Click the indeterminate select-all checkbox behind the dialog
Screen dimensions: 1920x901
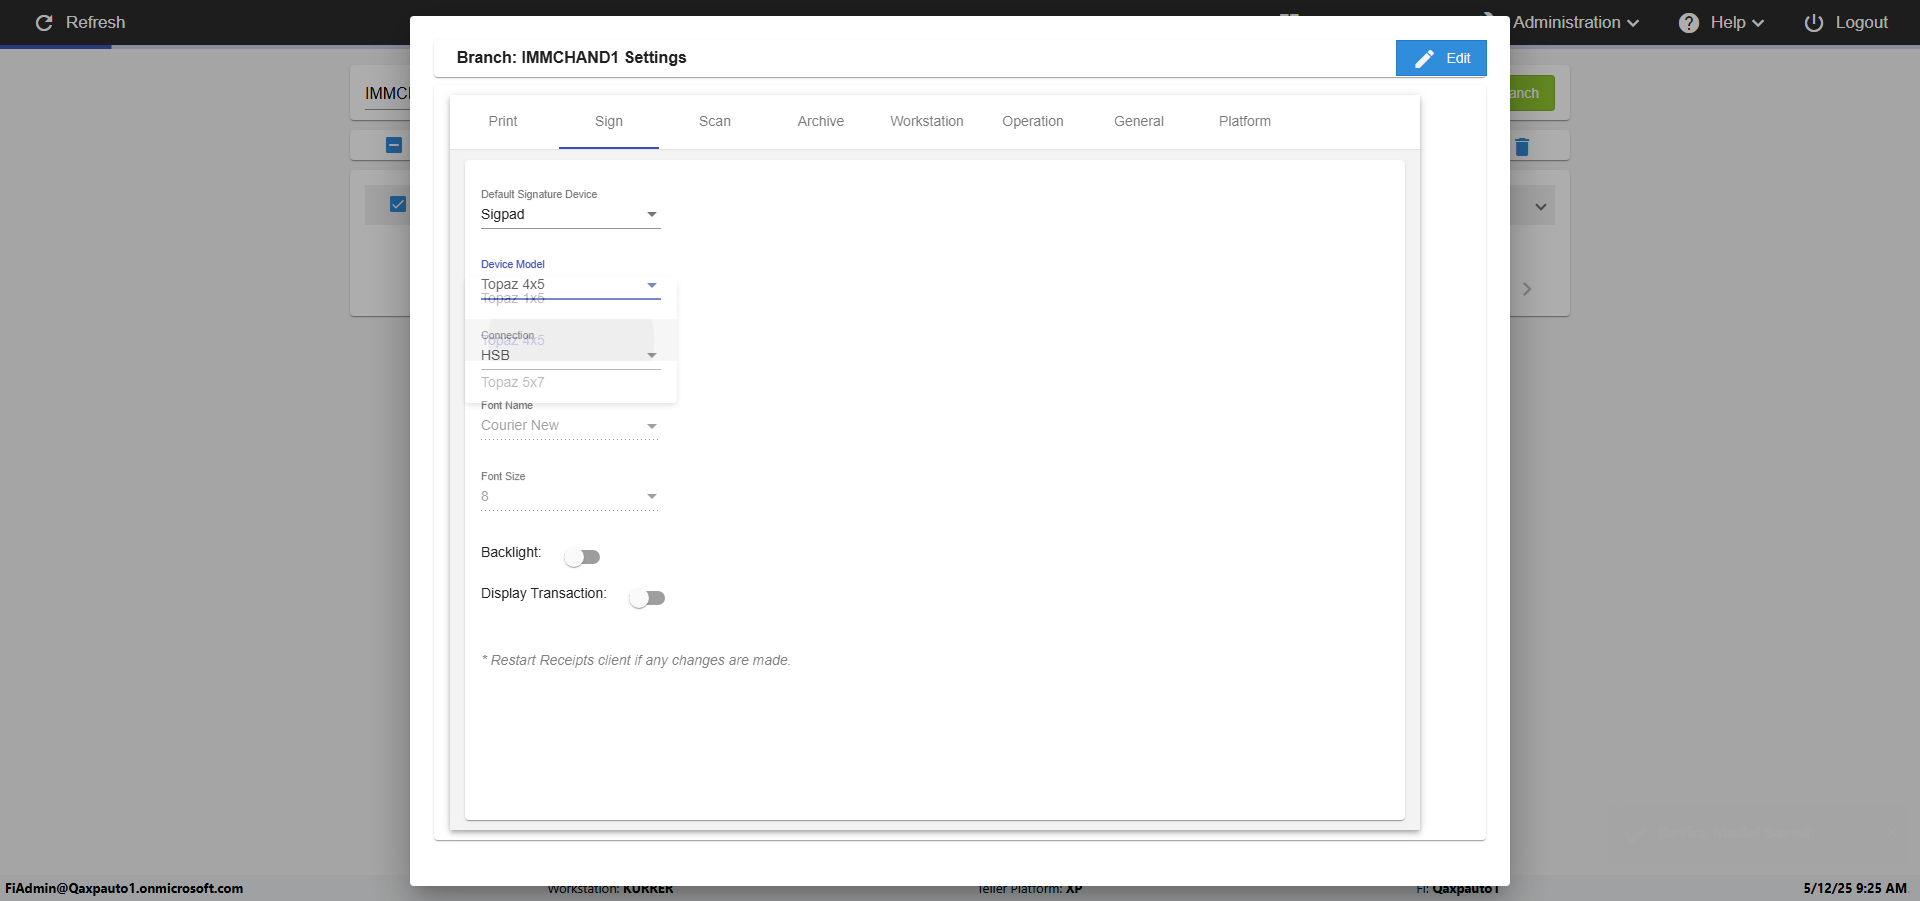click(394, 145)
